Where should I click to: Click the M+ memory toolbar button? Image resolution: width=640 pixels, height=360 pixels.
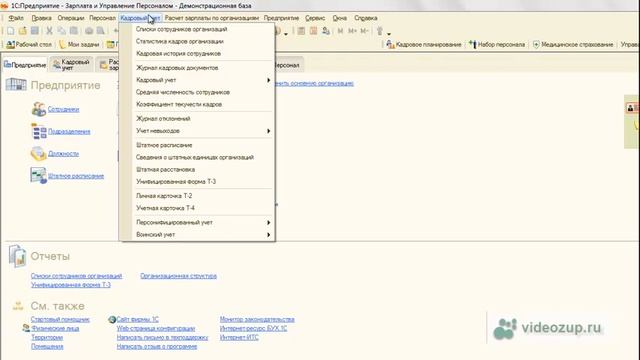tap(352, 31)
